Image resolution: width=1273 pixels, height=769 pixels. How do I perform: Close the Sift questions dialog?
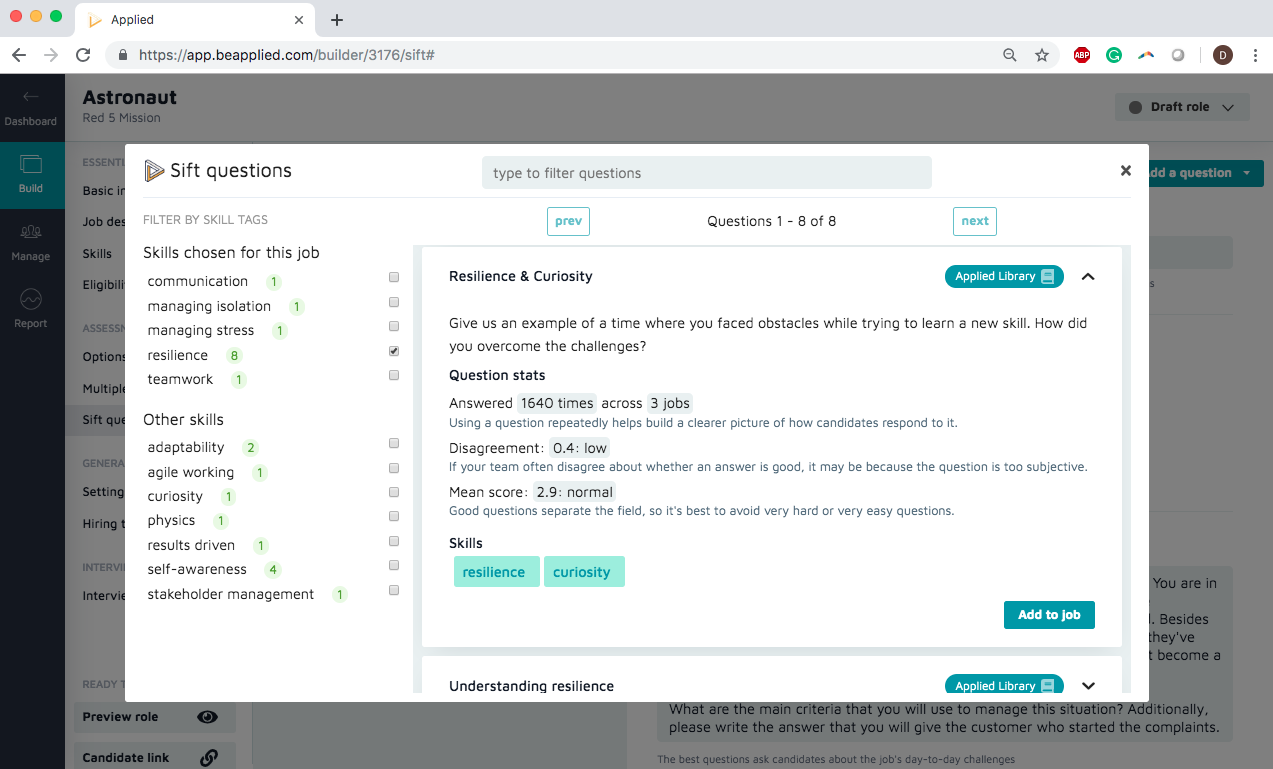(x=1126, y=171)
